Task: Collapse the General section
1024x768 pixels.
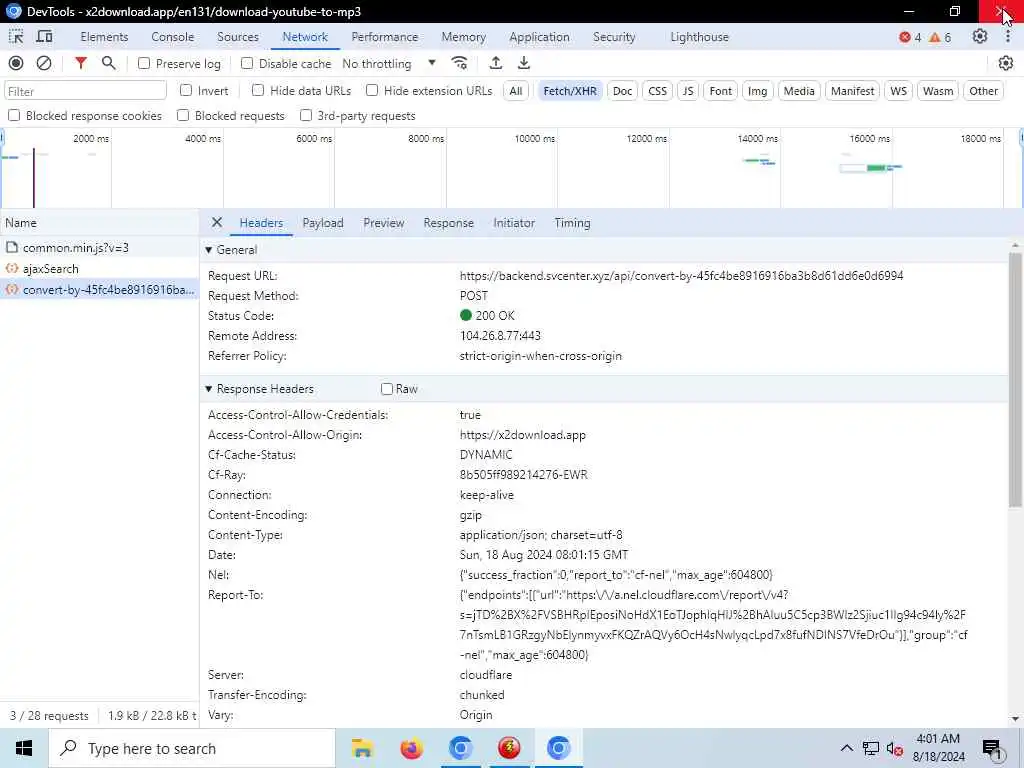Action: pos(208,250)
